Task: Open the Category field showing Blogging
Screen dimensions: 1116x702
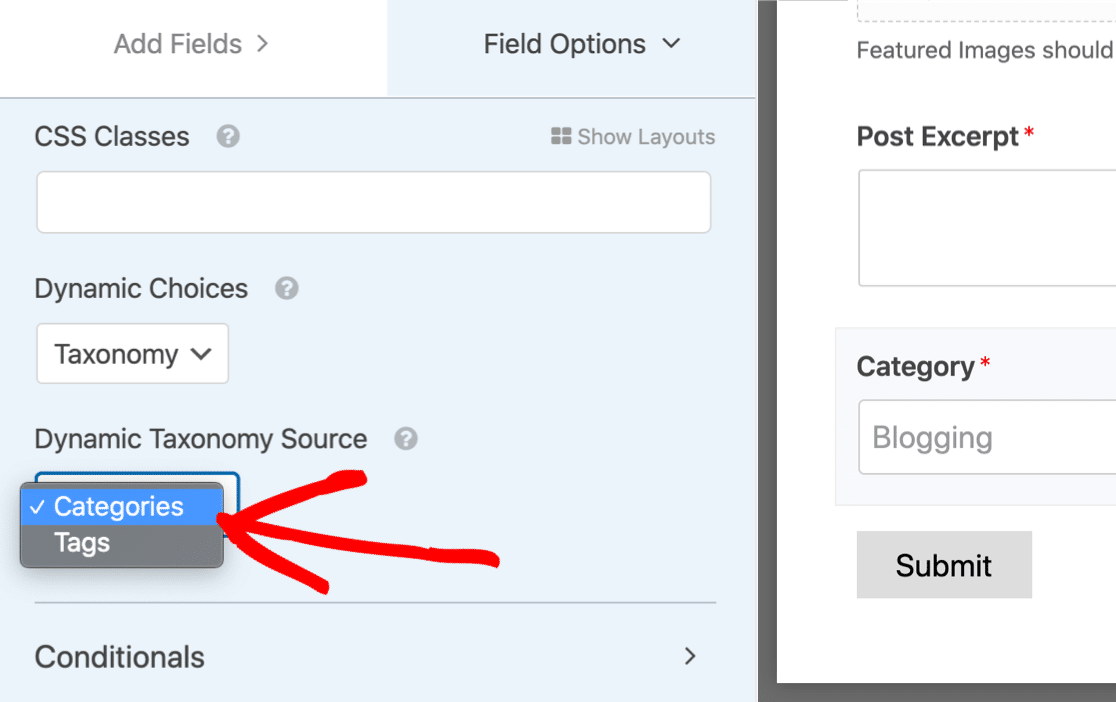Action: coord(987,437)
